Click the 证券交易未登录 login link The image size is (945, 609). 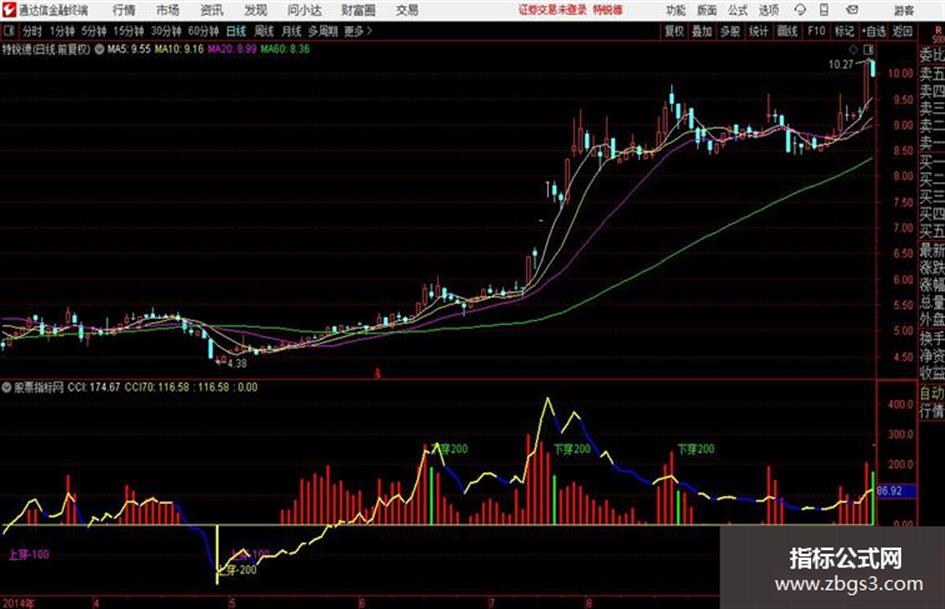click(x=552, y=10)
